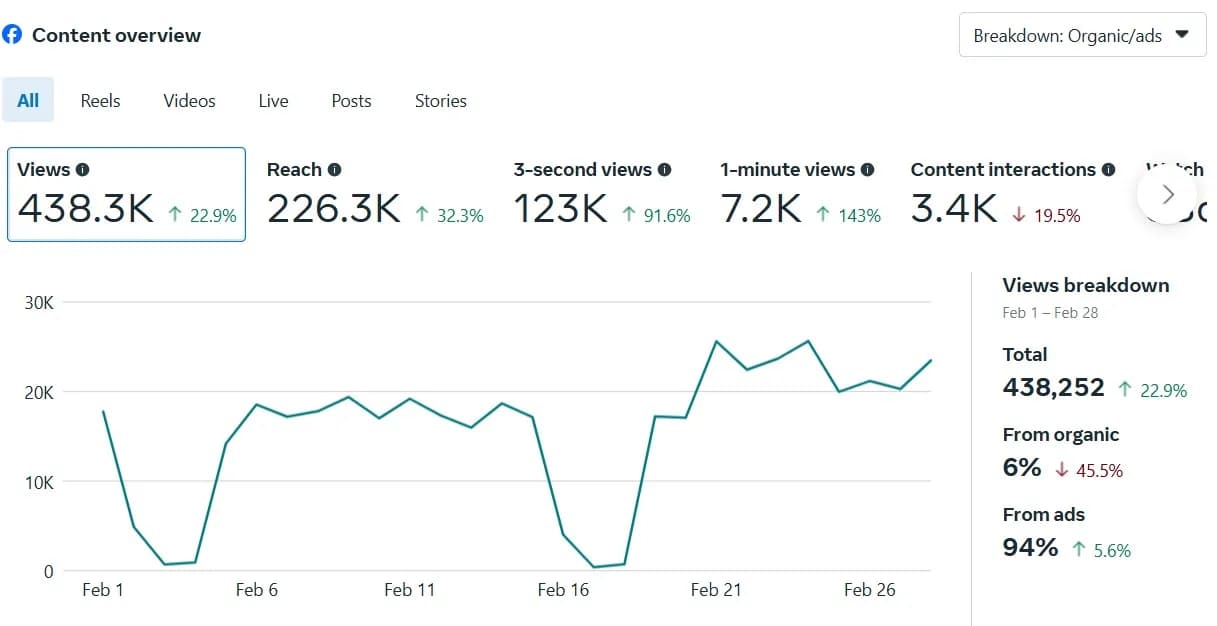1217x626 pixels.
Task: Open the Breakdown: Organic/ads dropdown
Action: coord(1081,34)
